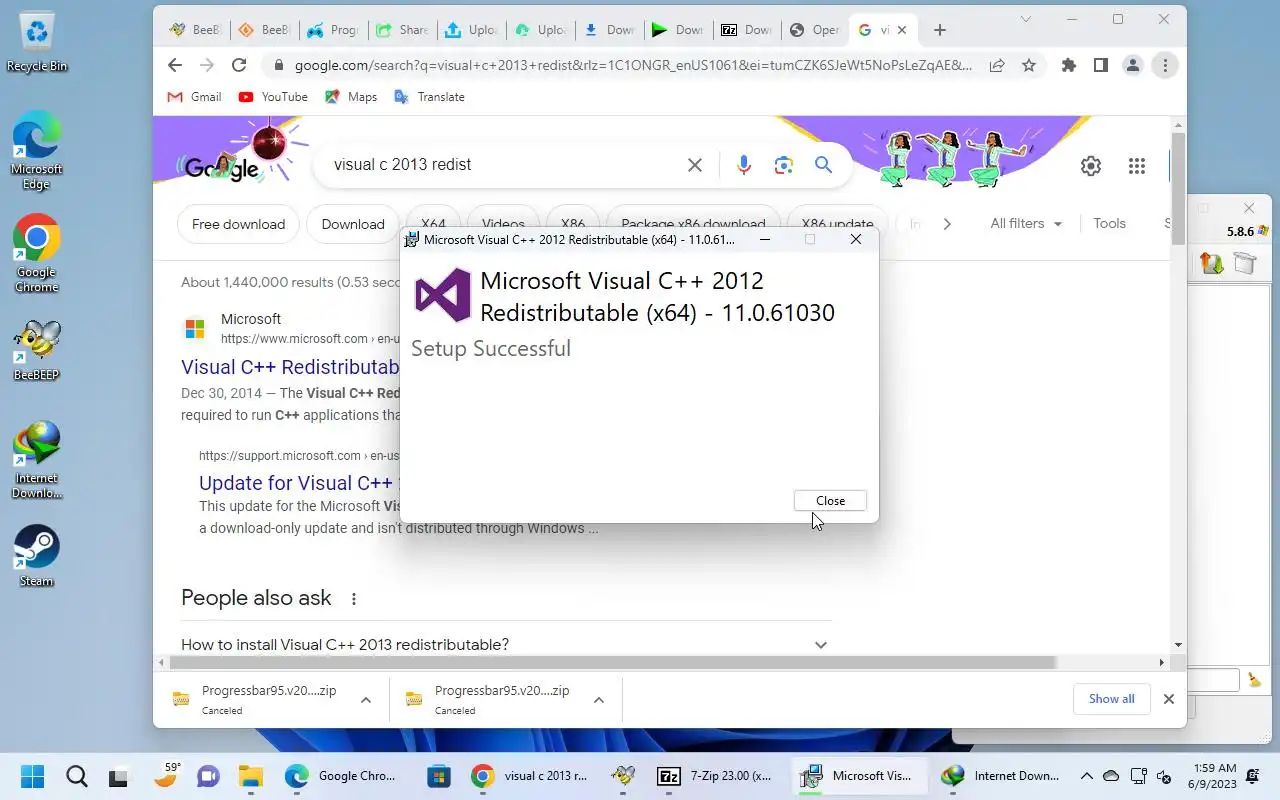Open Google quick settings gear
Screen dimensions: 1280x800
[1091, 166]
